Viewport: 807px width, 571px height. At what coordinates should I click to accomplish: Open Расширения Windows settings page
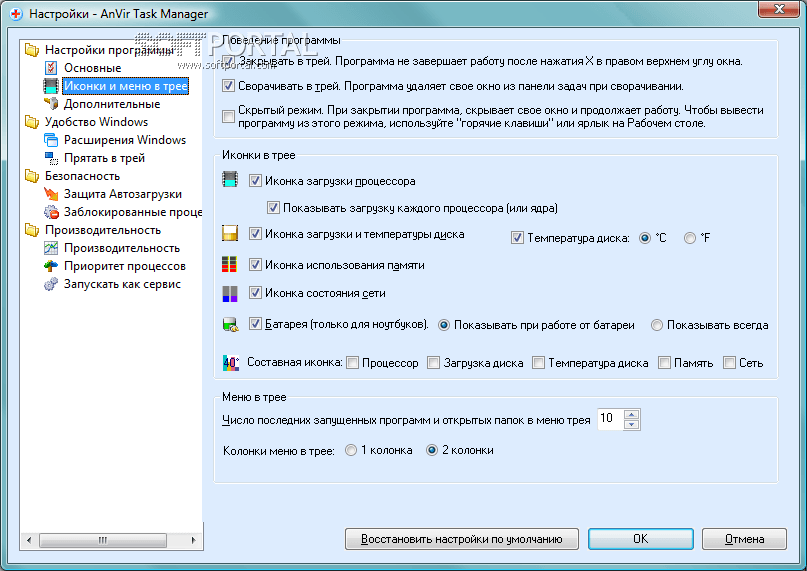point(125,140)
